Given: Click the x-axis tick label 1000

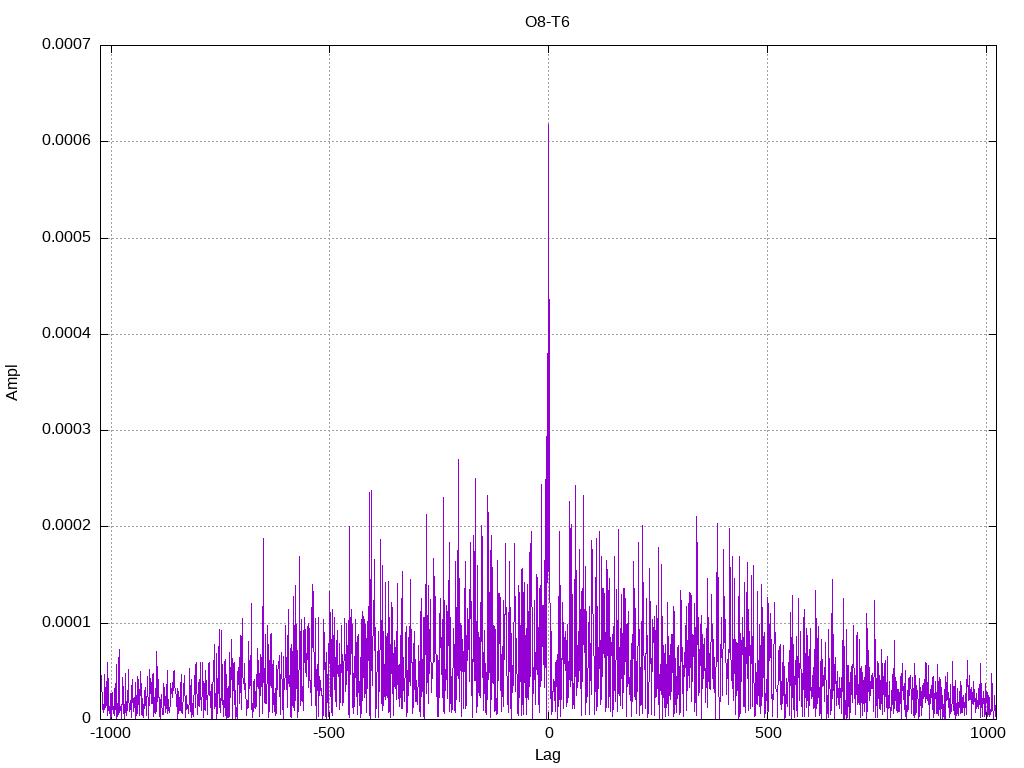Looking at the screenshot, I should pos(987,733).
